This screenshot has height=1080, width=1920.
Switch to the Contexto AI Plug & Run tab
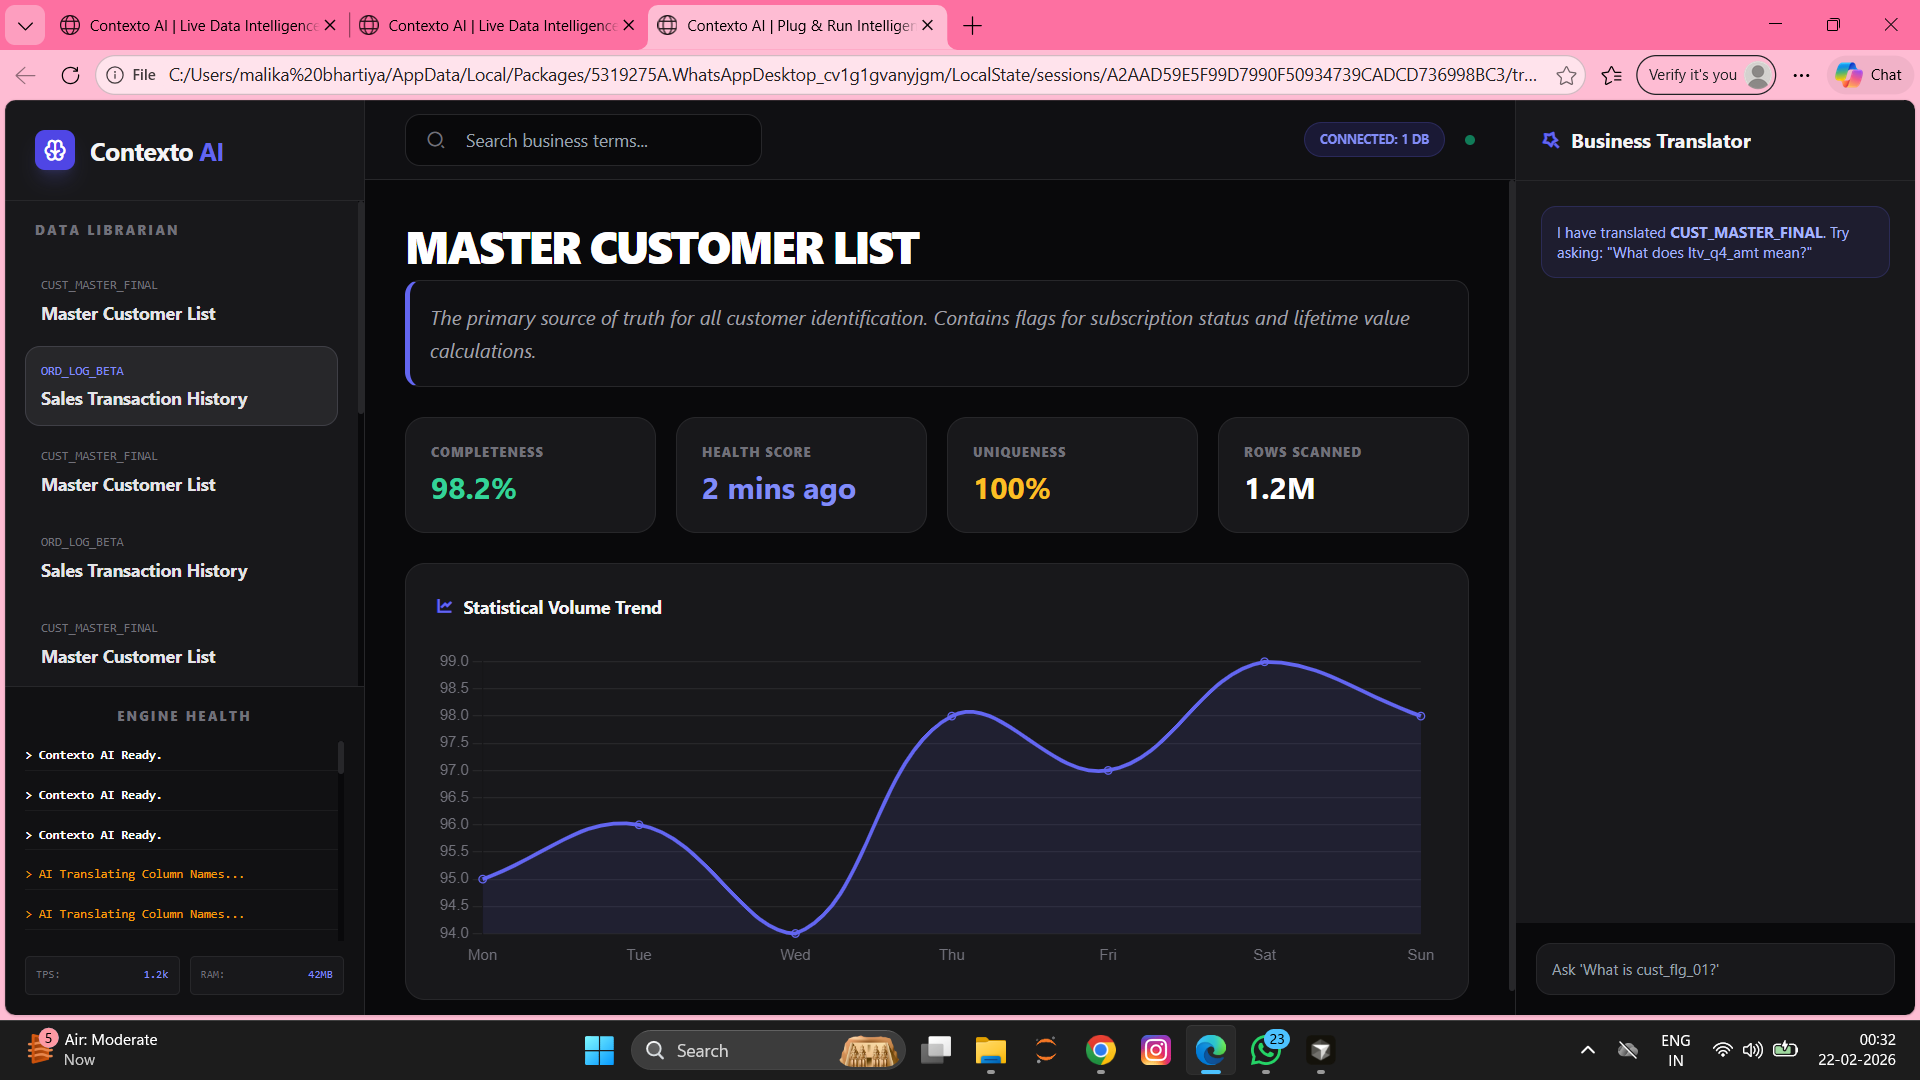coord(796,25)
